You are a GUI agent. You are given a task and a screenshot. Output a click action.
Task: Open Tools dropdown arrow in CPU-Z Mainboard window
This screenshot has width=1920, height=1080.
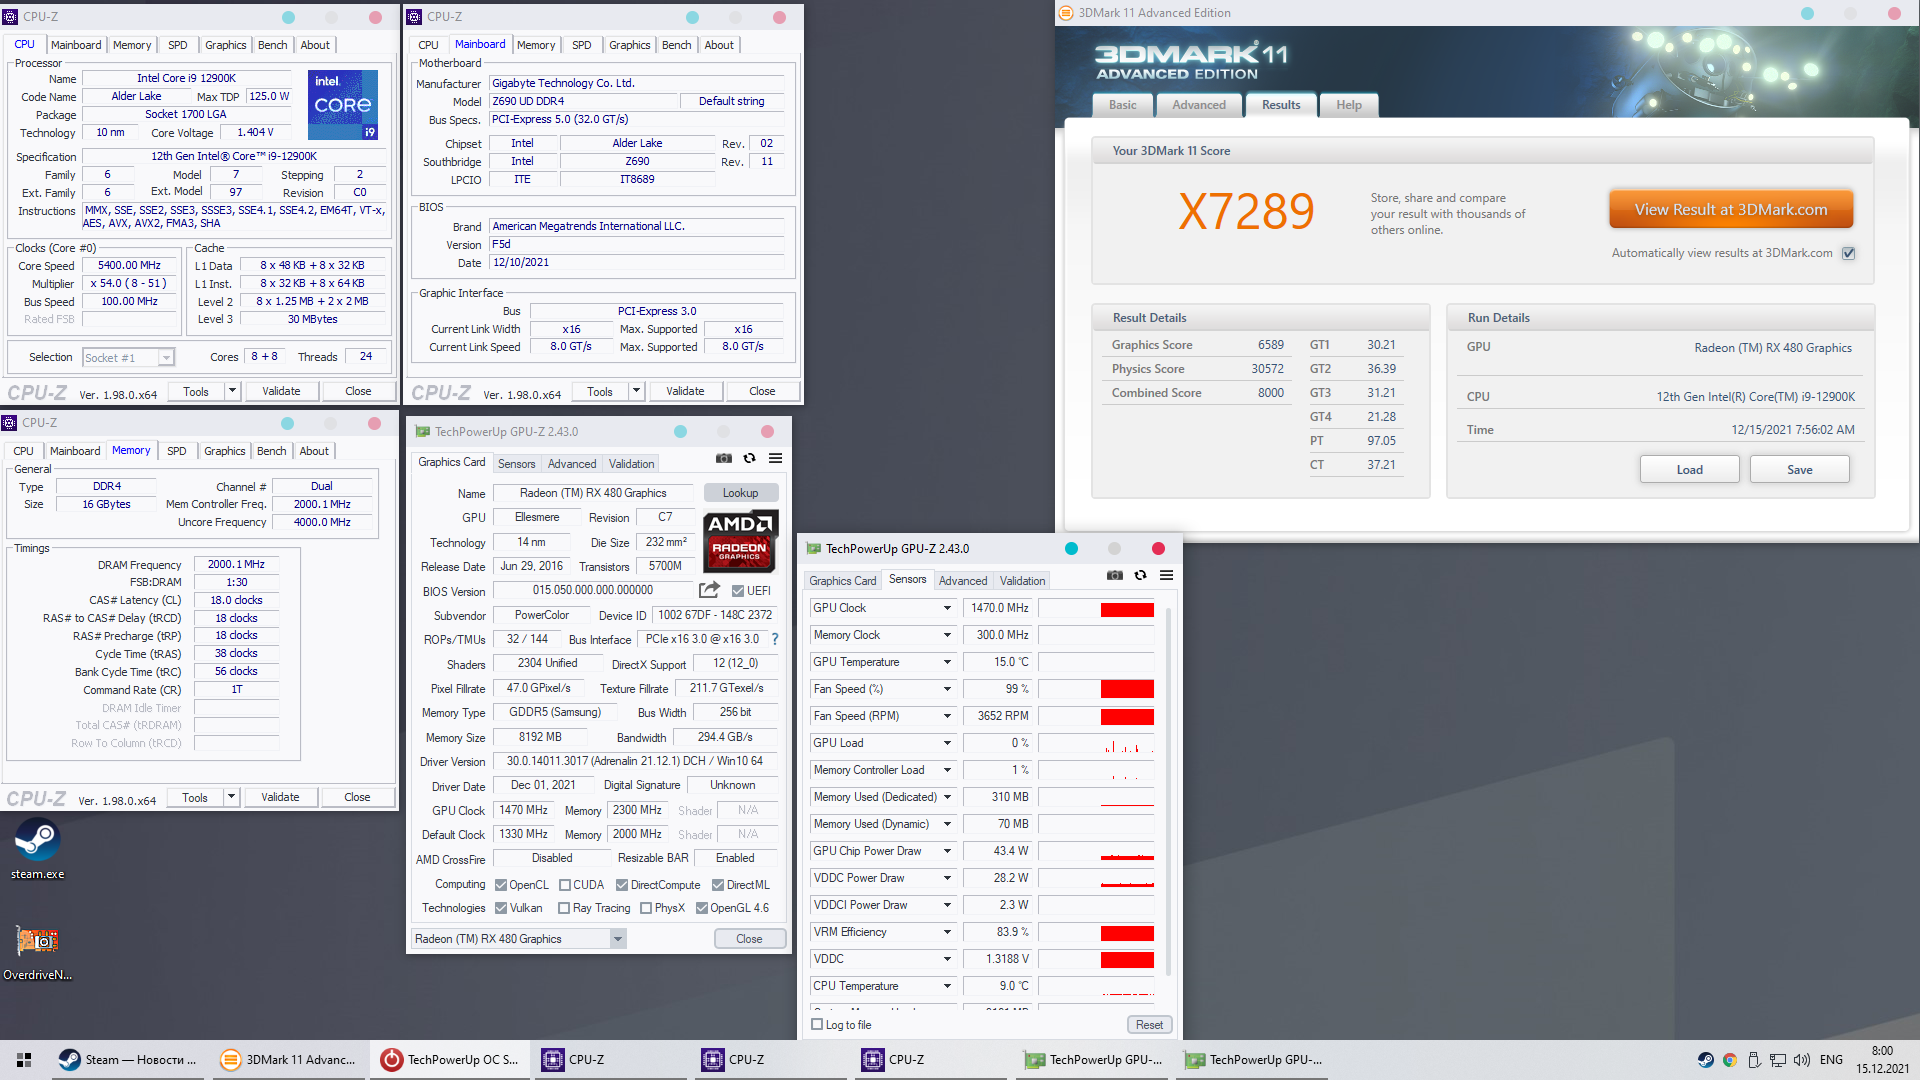pyautogui.click(x=636, y=391)
